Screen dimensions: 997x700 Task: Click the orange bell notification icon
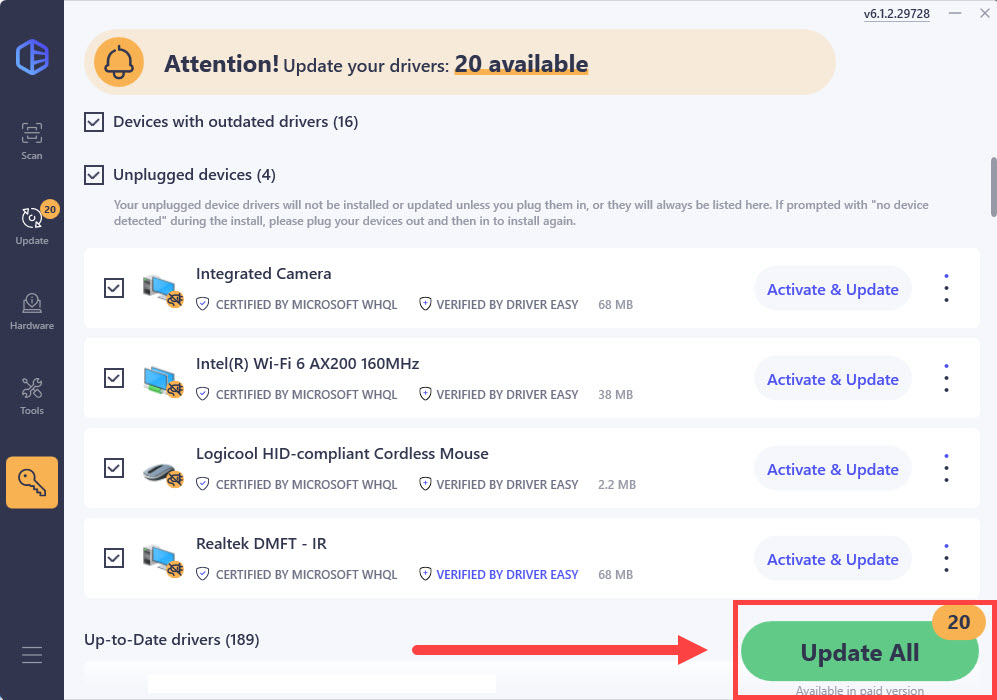(119, 63)
